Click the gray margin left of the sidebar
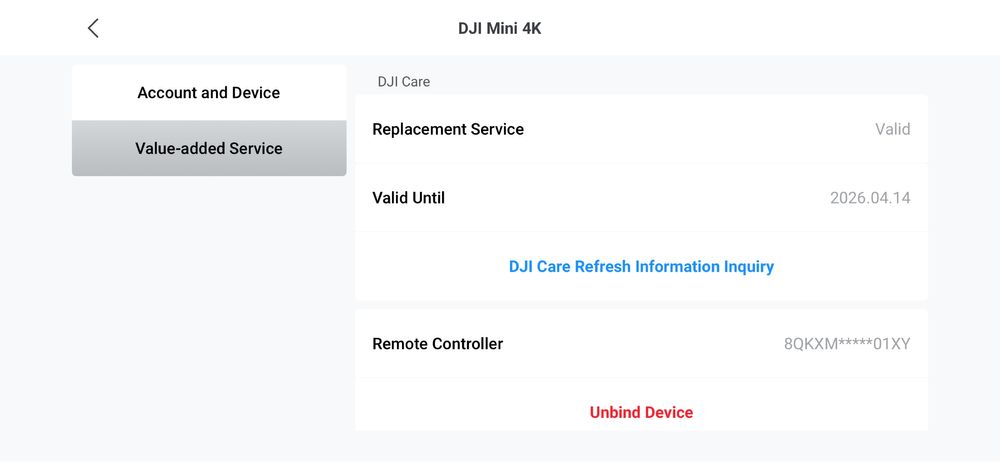This screenshot has height=462, width=1000. (35, 250)
